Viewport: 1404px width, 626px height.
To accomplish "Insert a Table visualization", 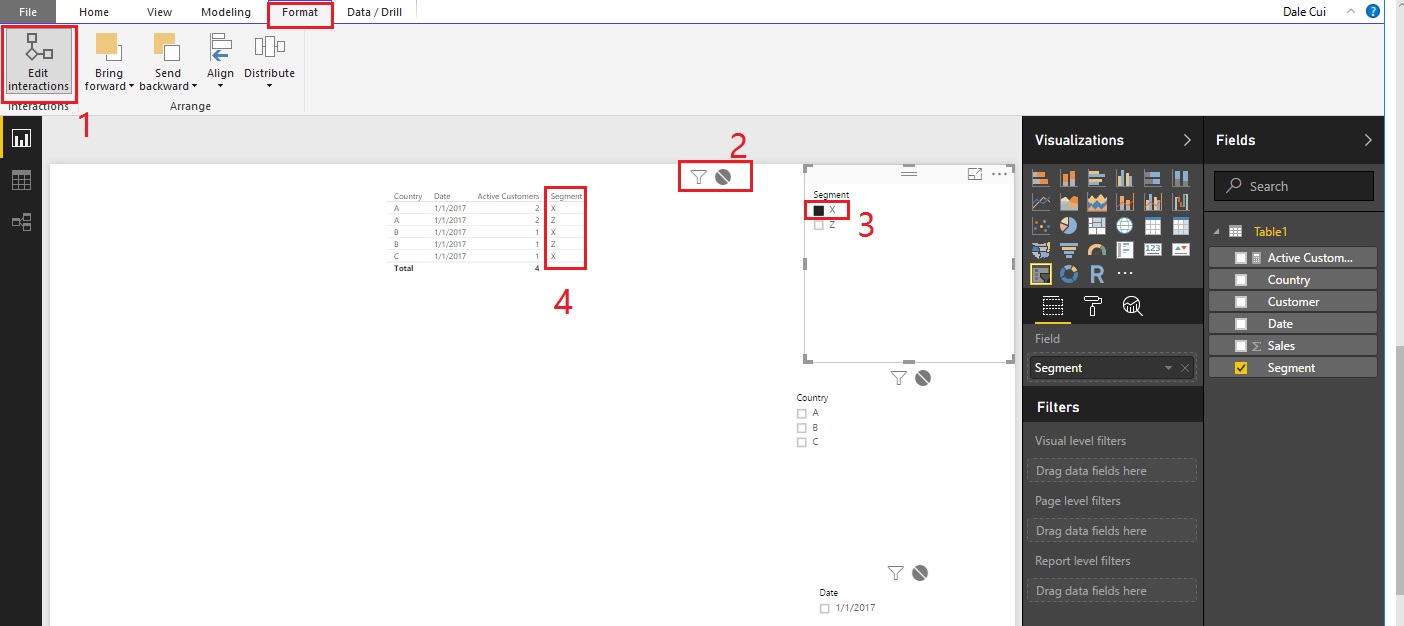I will 1153,225.
